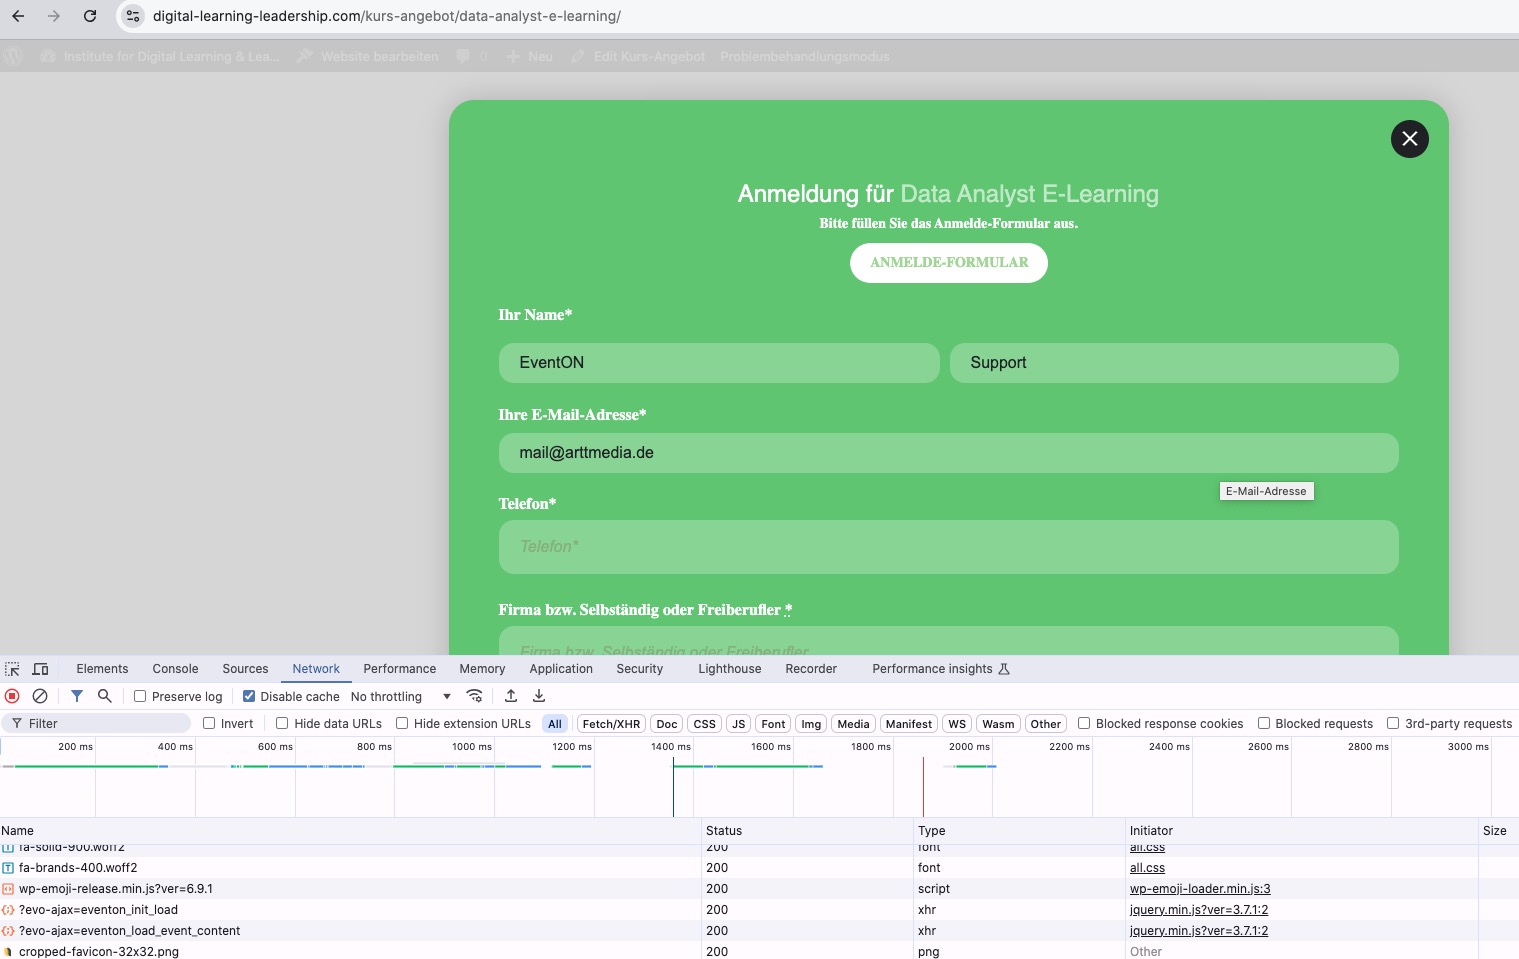Click the export HAR download icon

[x=539, y=696]
